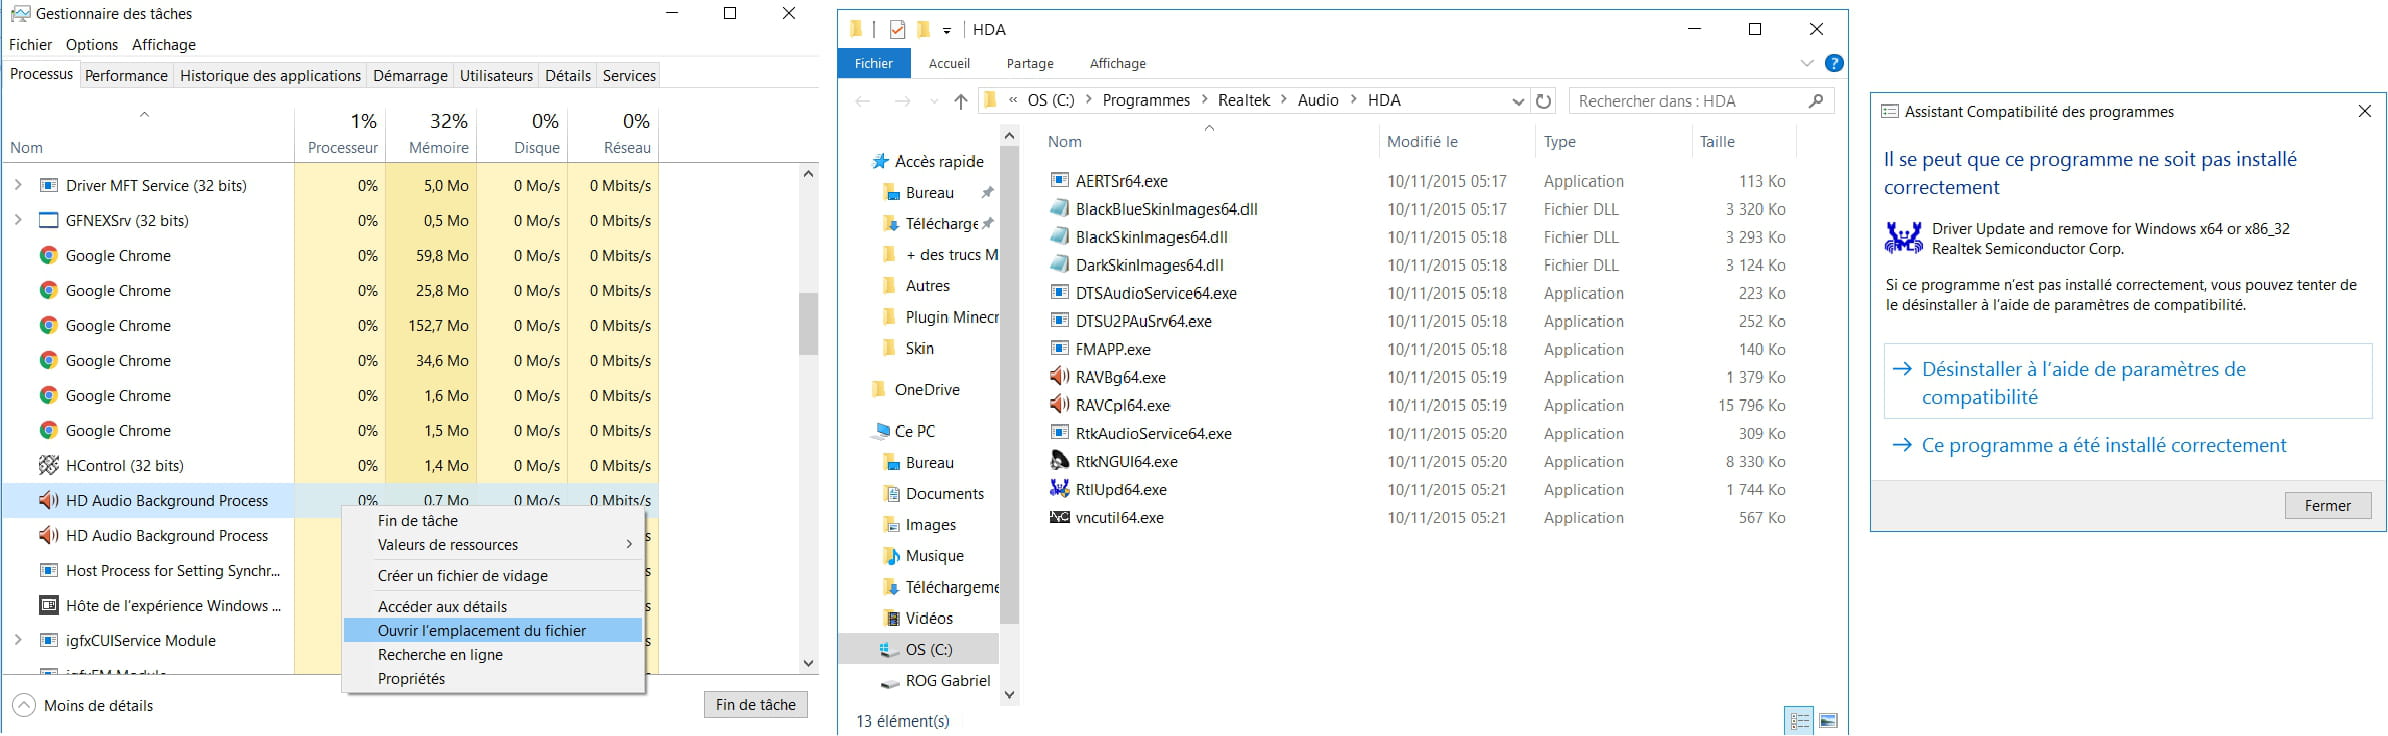Click the GFNEXSrv (32 bits) process icon
This screenshot has height=736, width=2388.
click(x=48, y=220)
